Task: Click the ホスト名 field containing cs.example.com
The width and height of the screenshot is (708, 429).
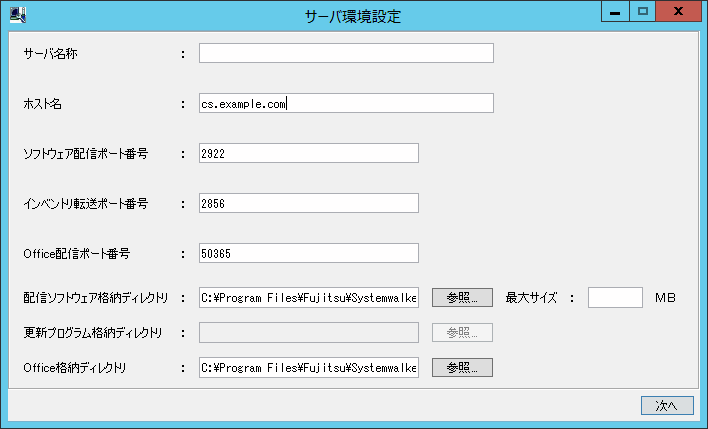Action: (346, 103)
